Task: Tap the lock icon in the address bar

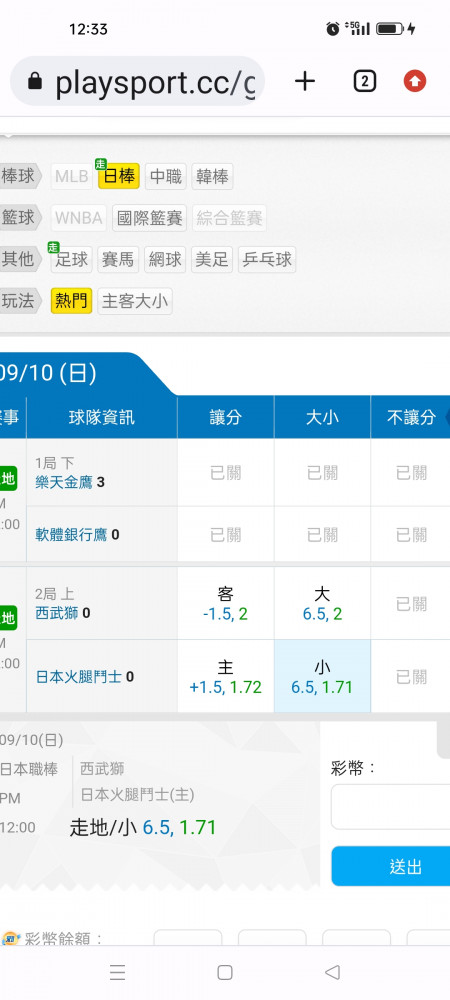Action: pos(35,82)
